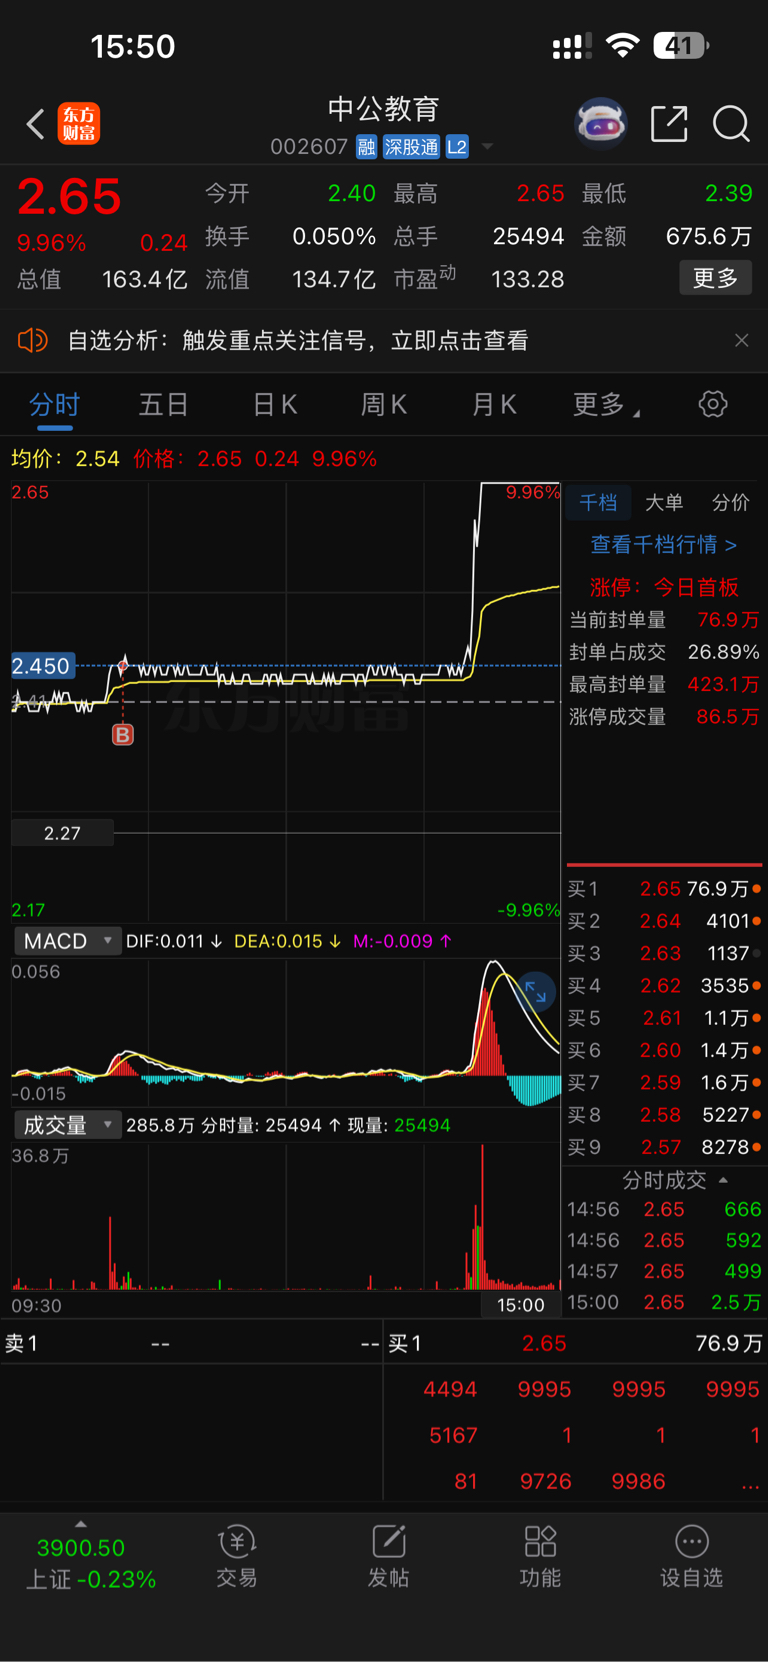768x1662 pixels.
Task: Select the 大单 tab
Action: 664,502
